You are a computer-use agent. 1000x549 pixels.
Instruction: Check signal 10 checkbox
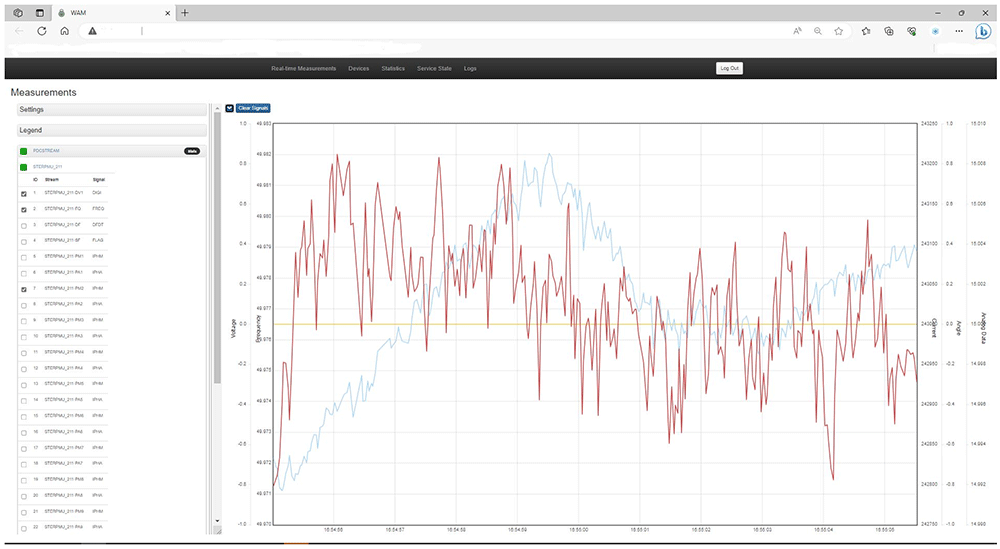point(24,337)
